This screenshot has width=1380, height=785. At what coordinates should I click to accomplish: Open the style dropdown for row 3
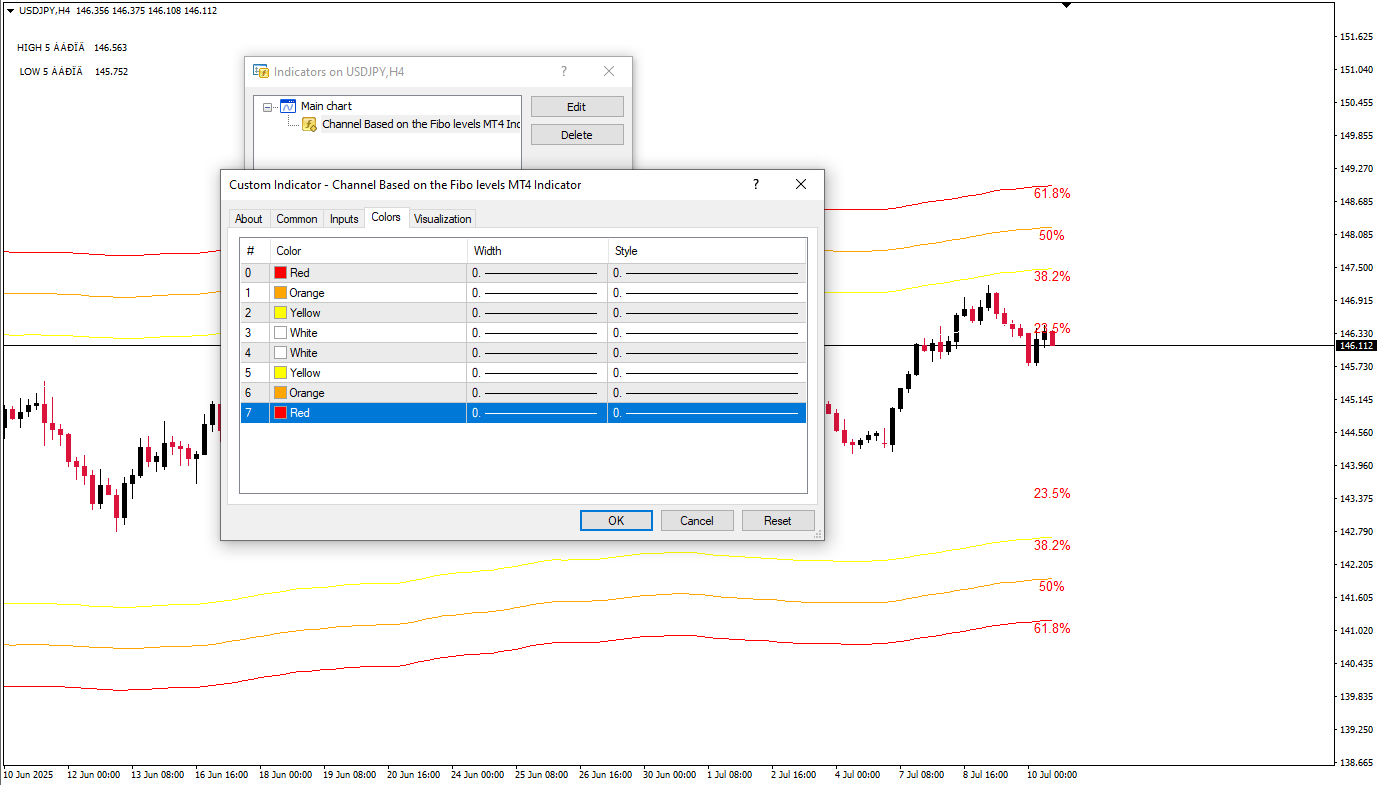(x=706, y=333)
